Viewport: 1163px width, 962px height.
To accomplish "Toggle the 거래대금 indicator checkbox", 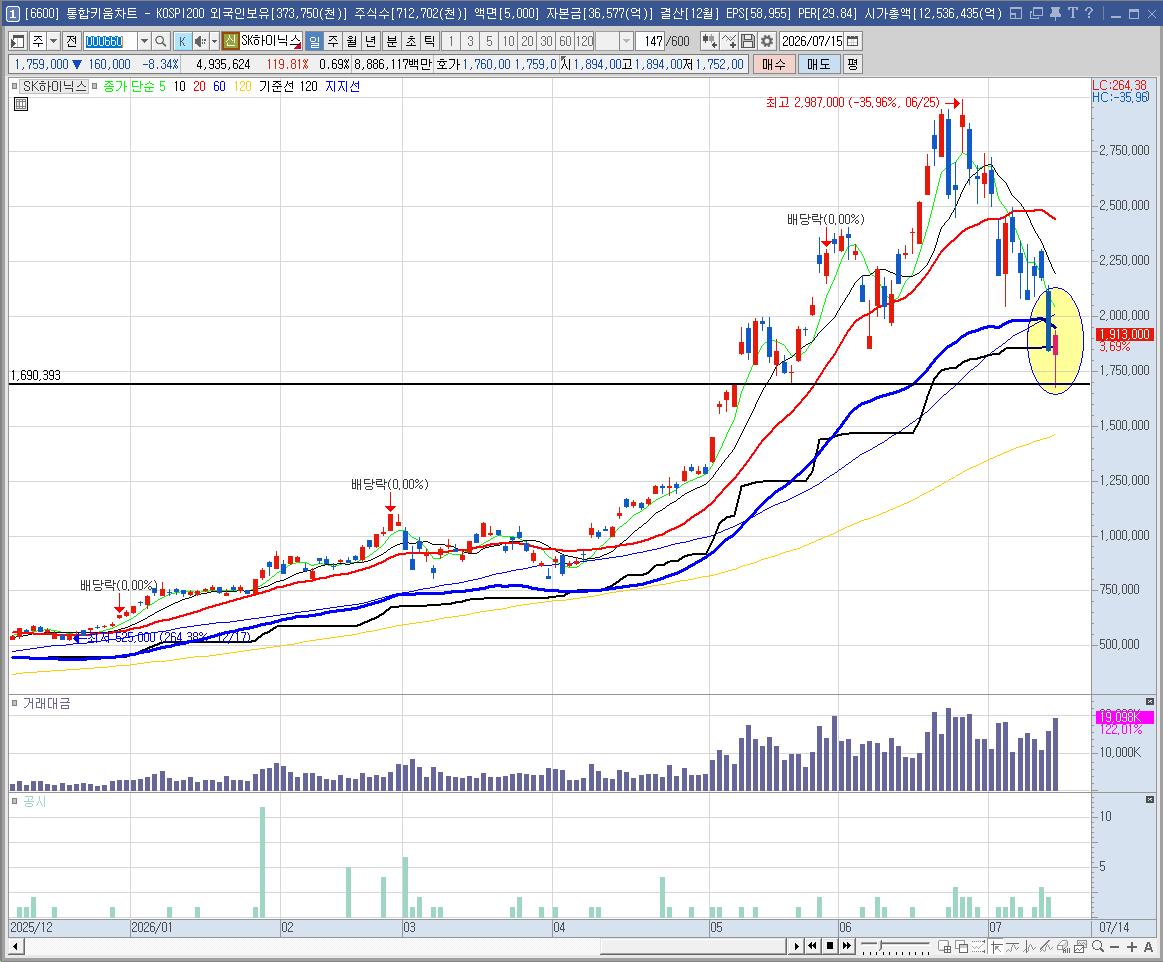I will point(14,703).
